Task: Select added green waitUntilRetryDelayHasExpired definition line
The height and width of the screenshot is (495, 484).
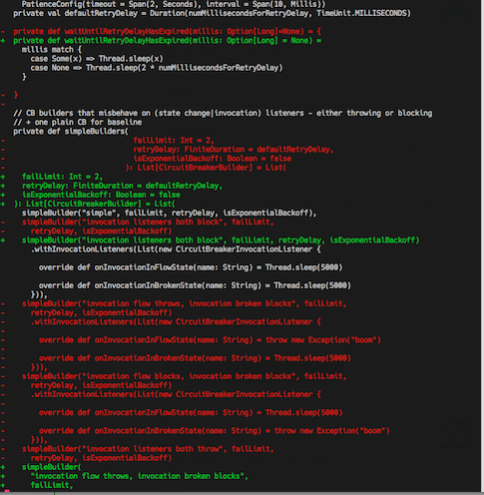Action: (167, 40)
